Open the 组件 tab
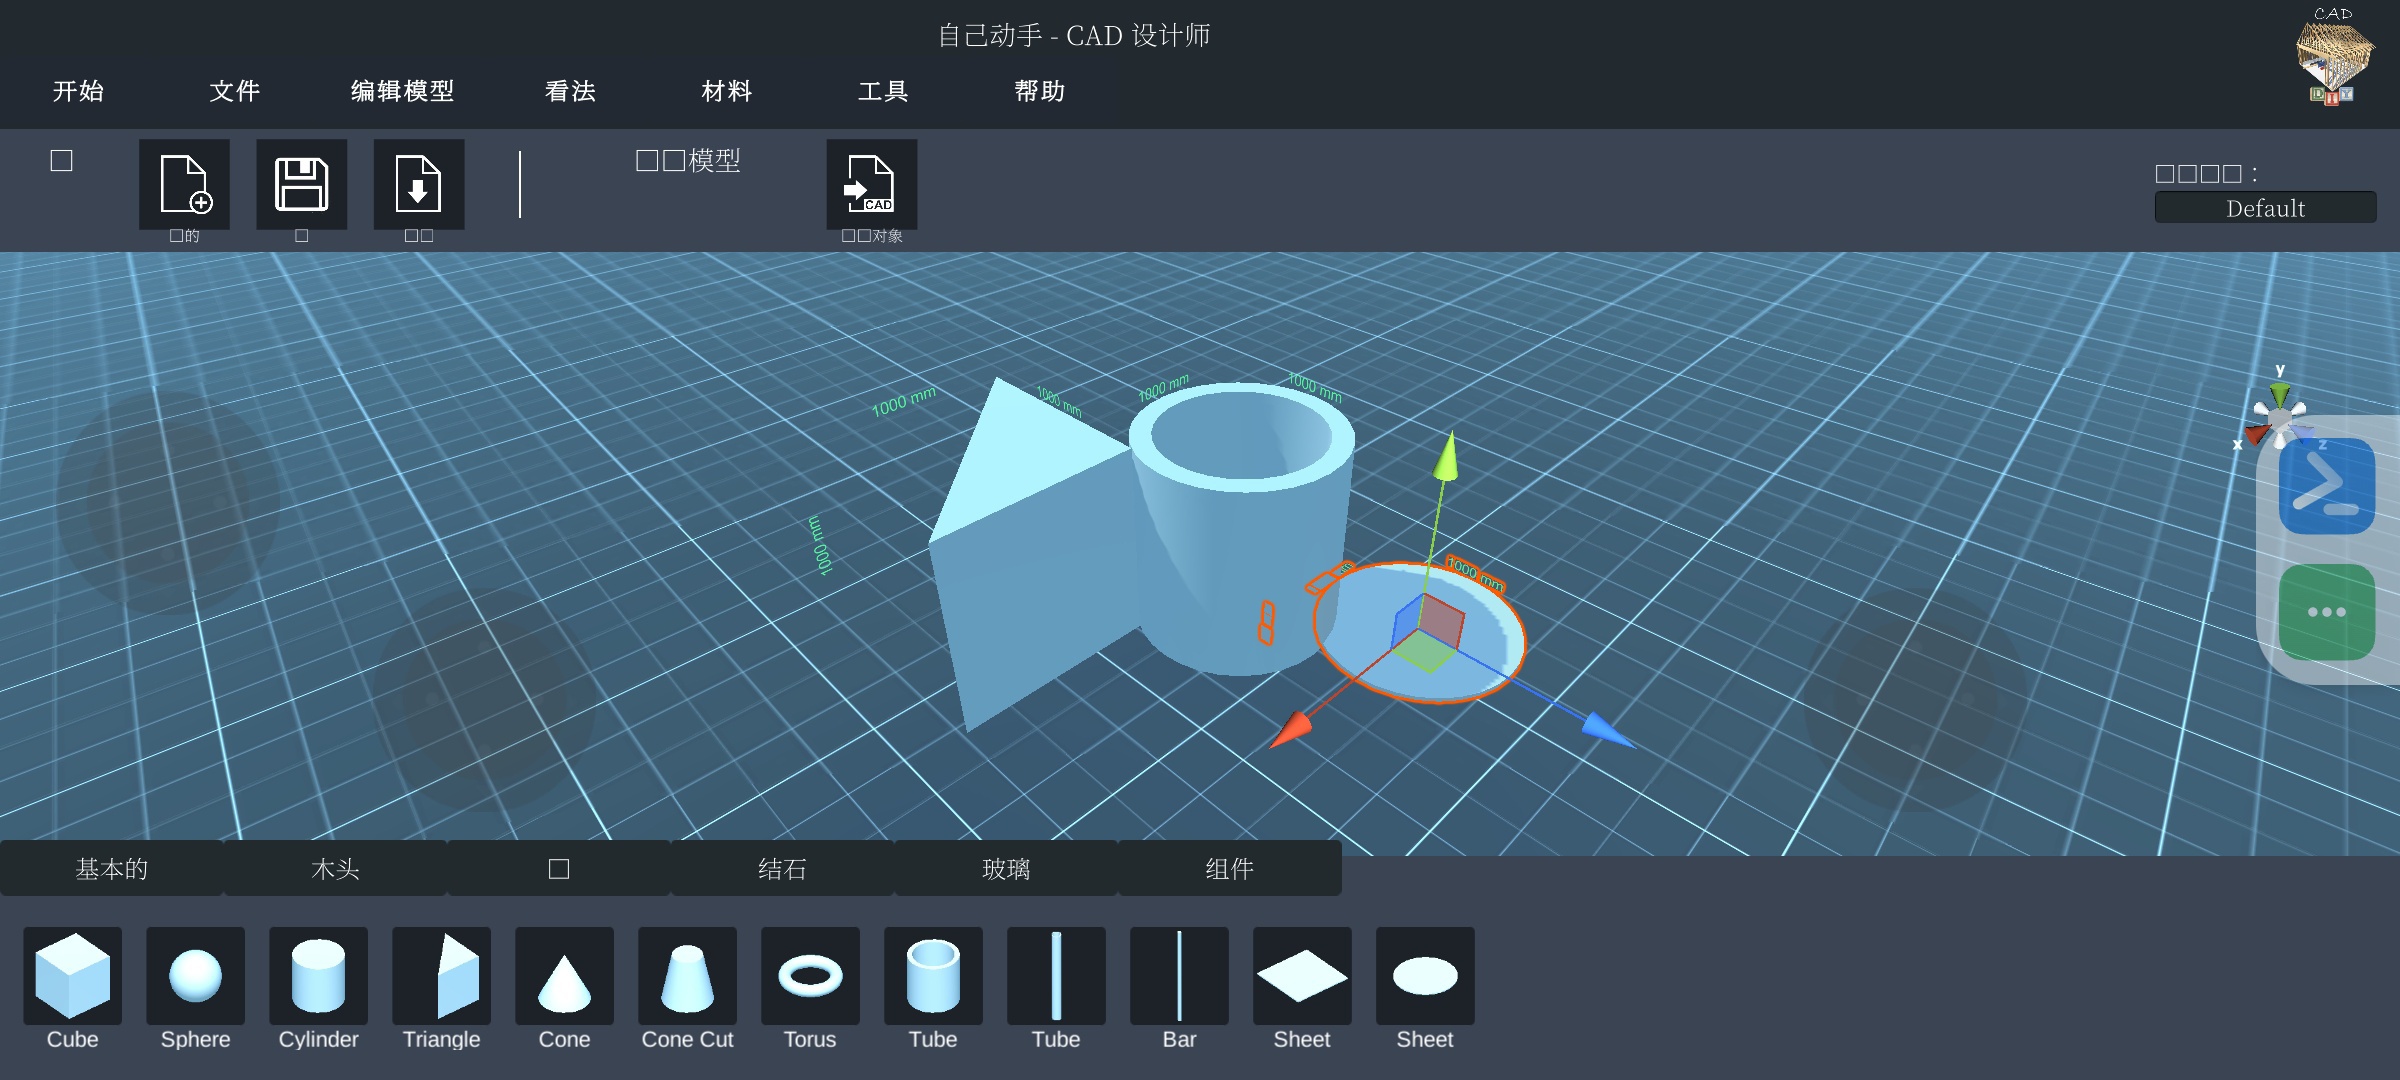Screen dimensions: 2400x1080 click(1229, 869)
